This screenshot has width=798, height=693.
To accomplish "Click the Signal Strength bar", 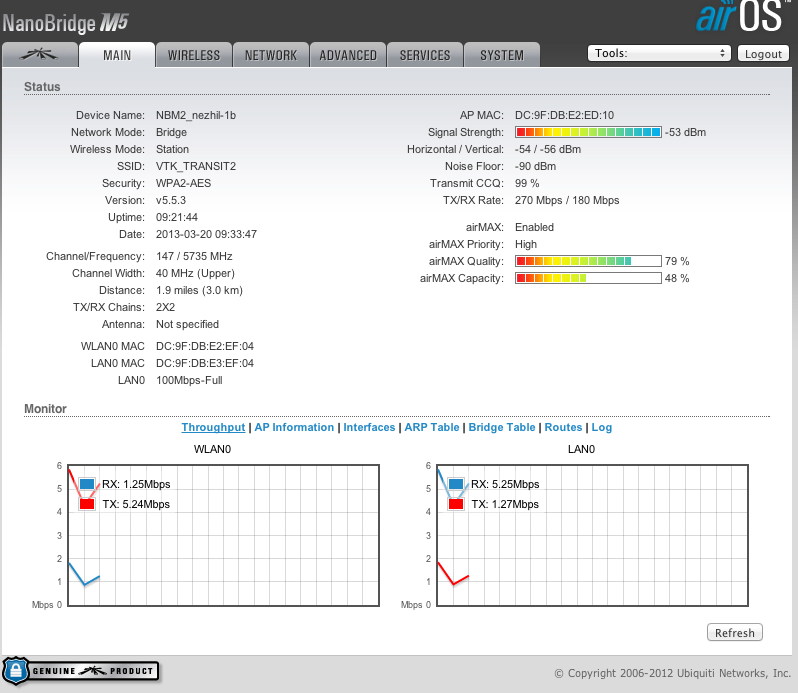I will [588, 132].
